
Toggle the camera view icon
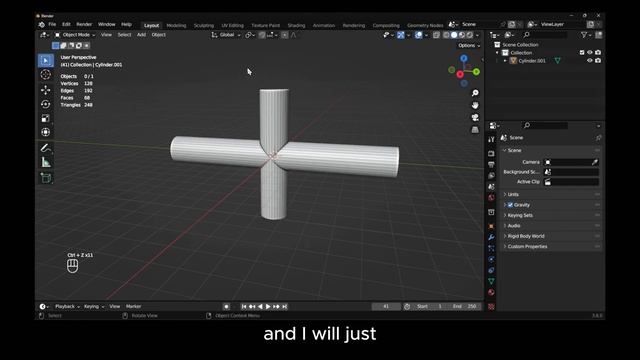click(x=475, y=118)
